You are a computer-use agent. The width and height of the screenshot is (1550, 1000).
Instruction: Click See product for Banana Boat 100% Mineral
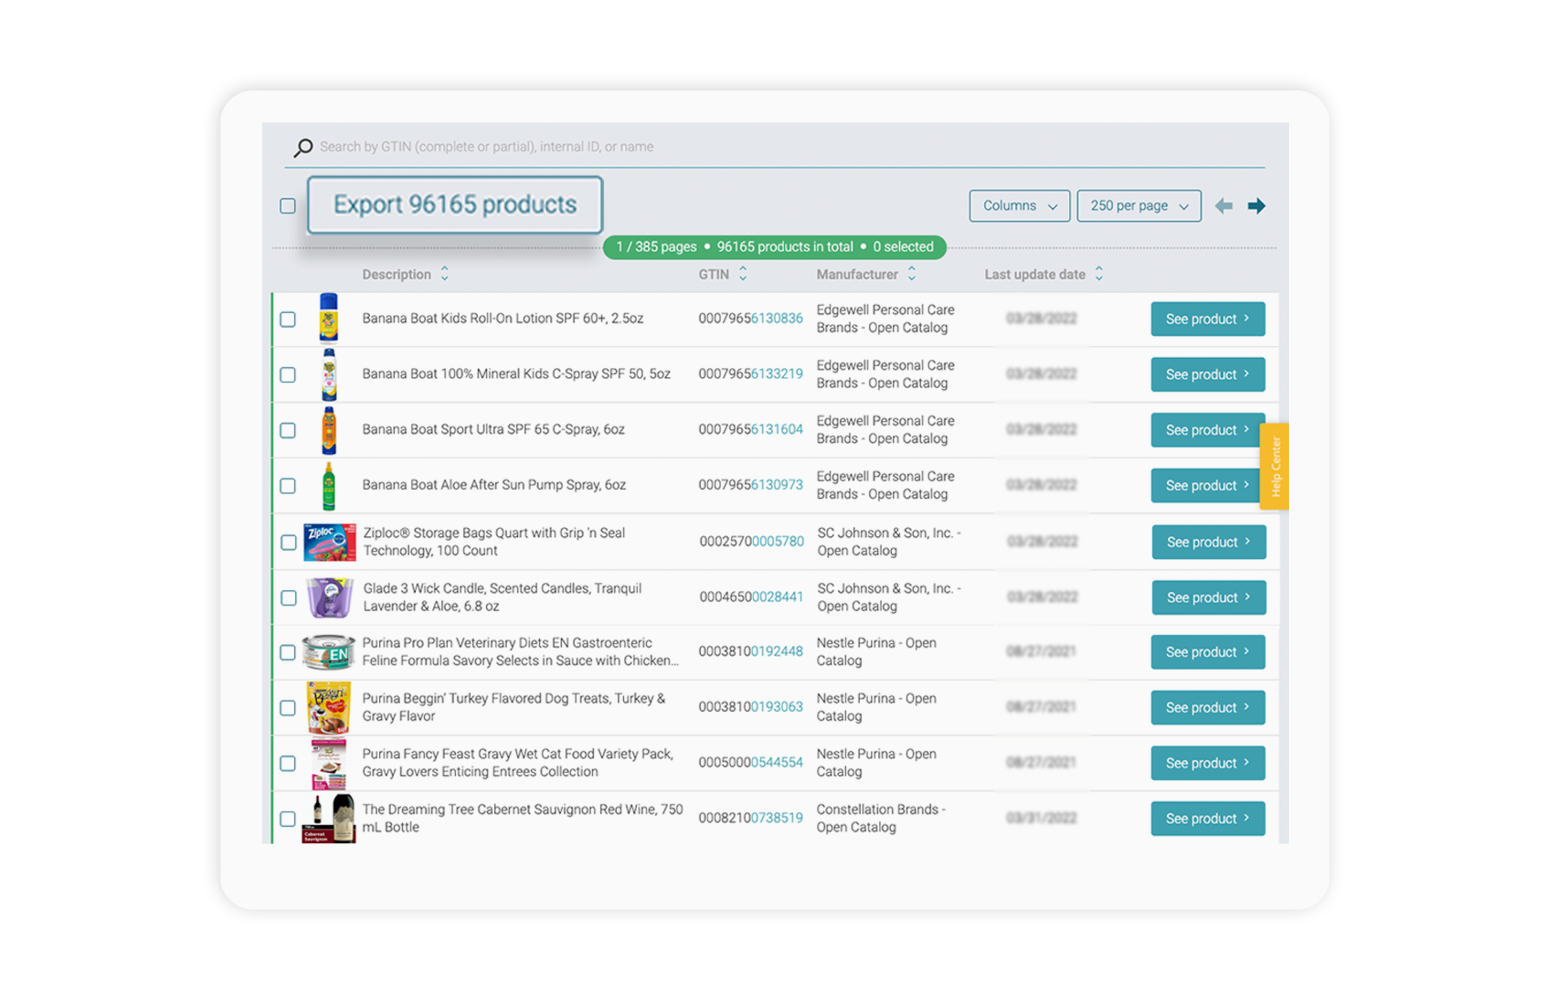1208,374
